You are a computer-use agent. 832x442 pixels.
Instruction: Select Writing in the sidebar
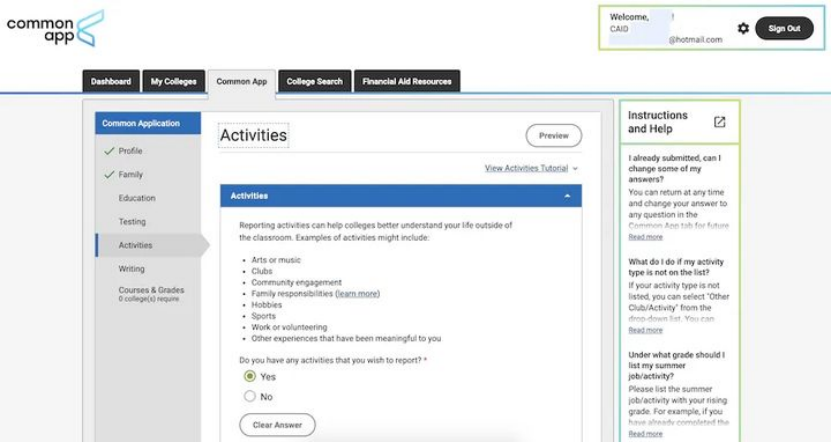pyautogui.click(x=131, y=269)
